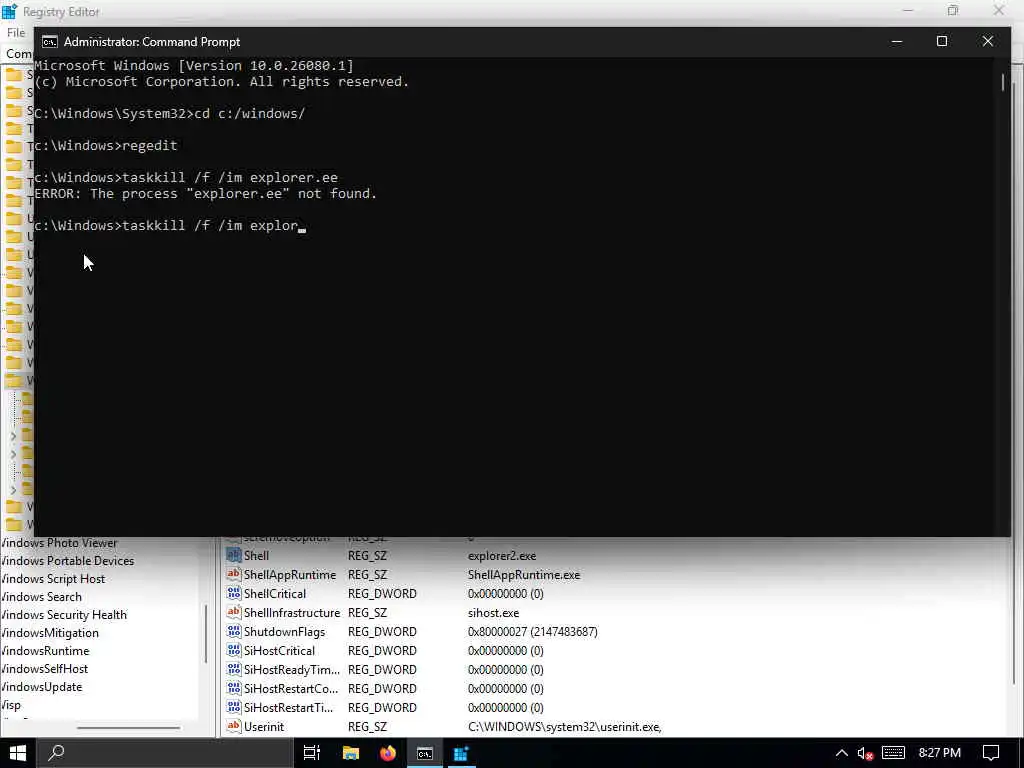
Task: Select Userinit value name
Action: [264, 726]
